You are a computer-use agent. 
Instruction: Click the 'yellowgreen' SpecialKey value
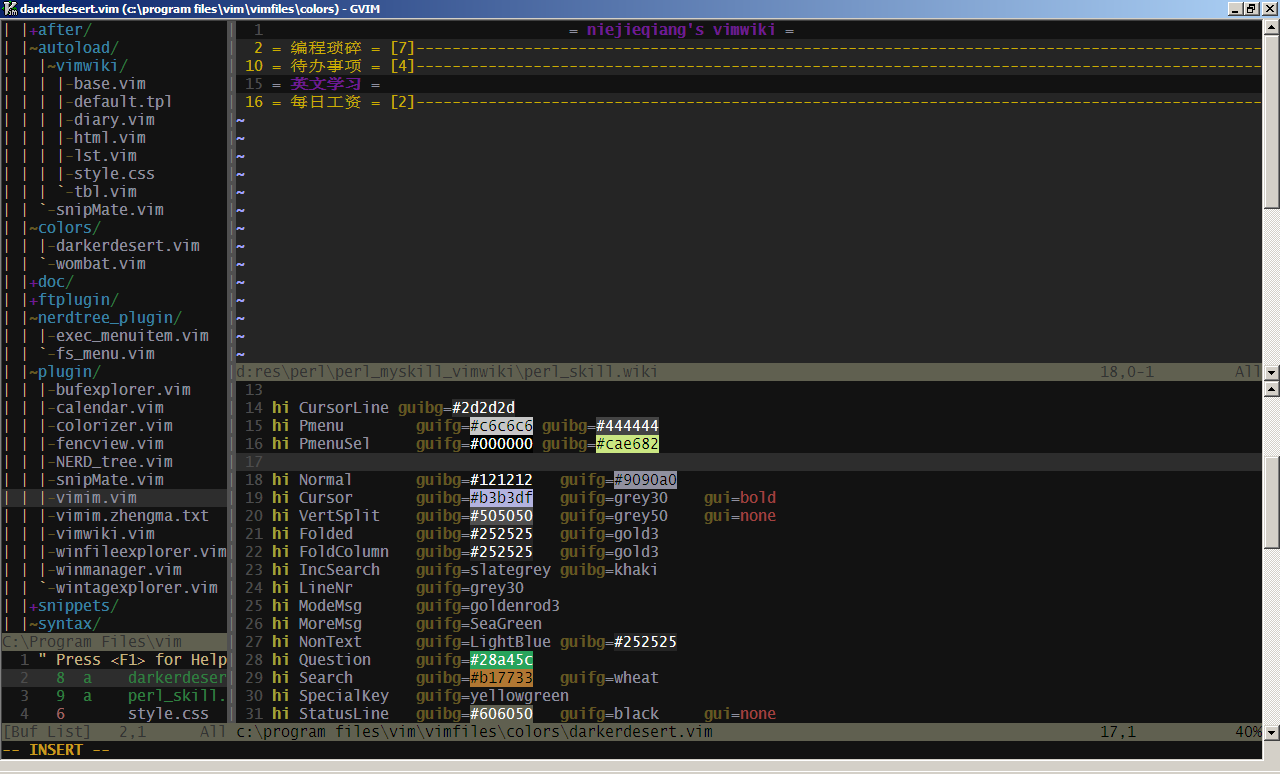pyautogui.click(x=519, y=696)
